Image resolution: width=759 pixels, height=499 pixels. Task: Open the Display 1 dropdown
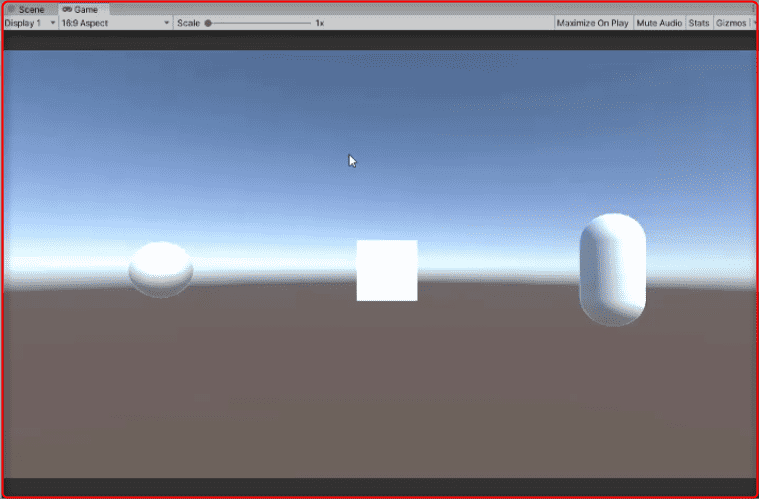coord(30,23)
